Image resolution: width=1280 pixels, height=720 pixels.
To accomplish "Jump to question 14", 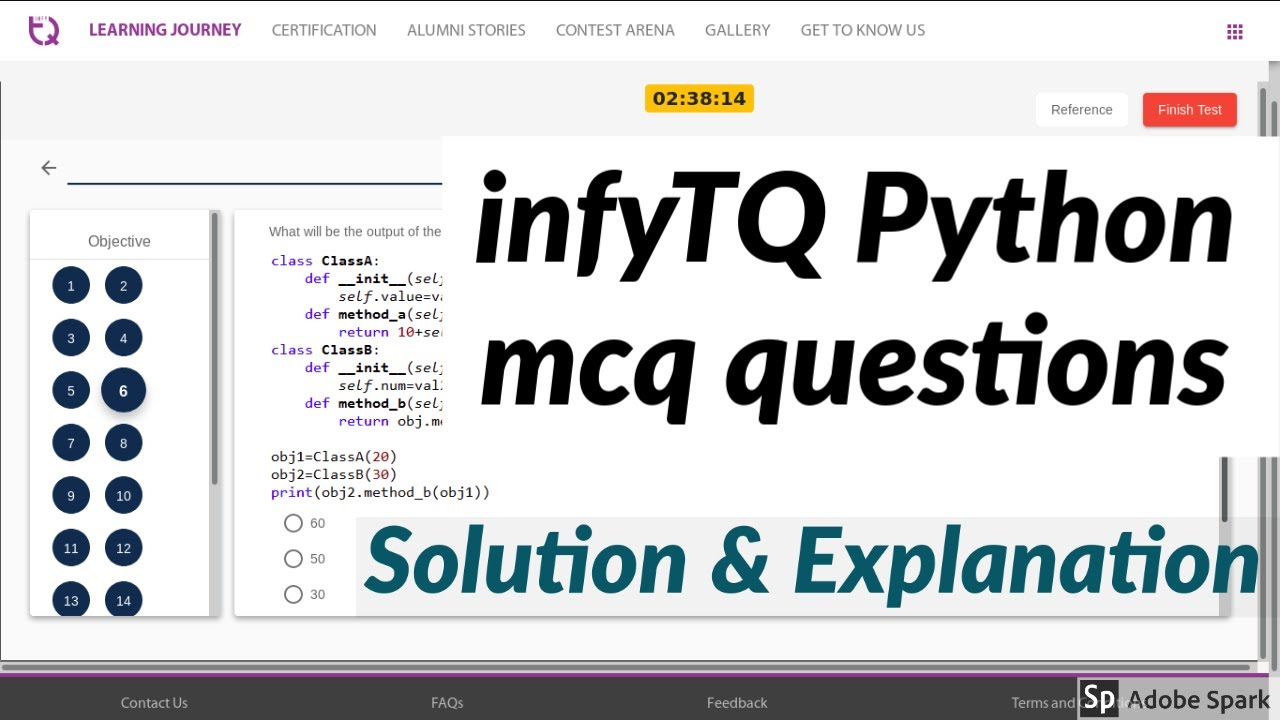I will [124, 600].
